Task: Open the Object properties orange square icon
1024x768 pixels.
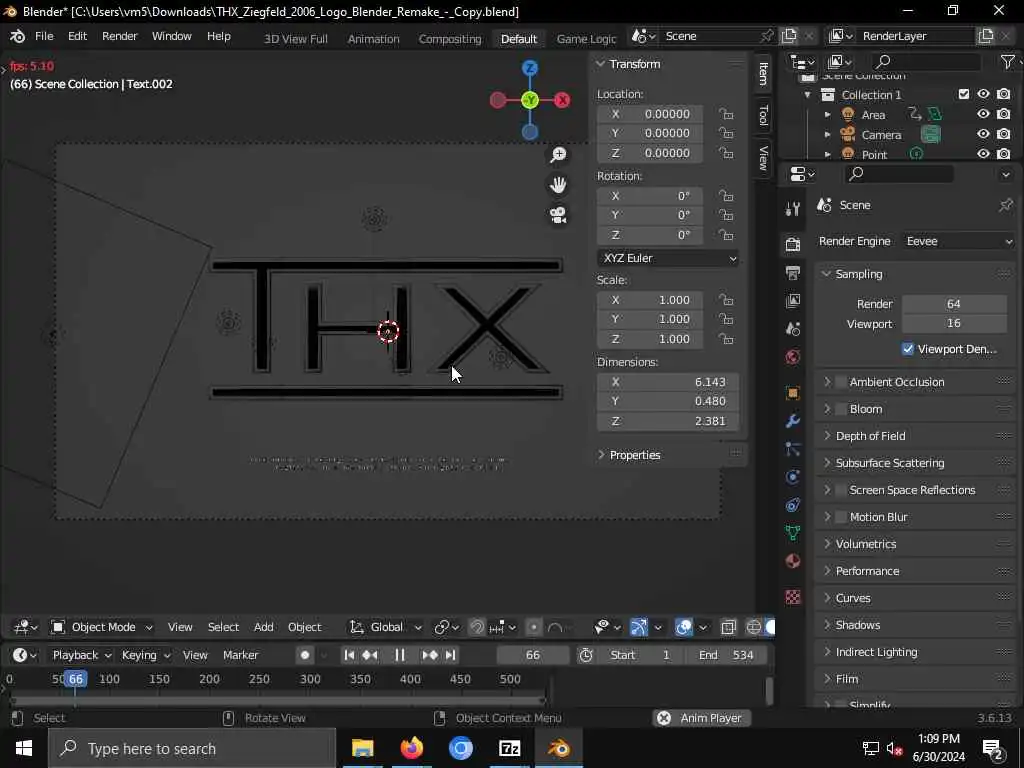Action: 793,393
